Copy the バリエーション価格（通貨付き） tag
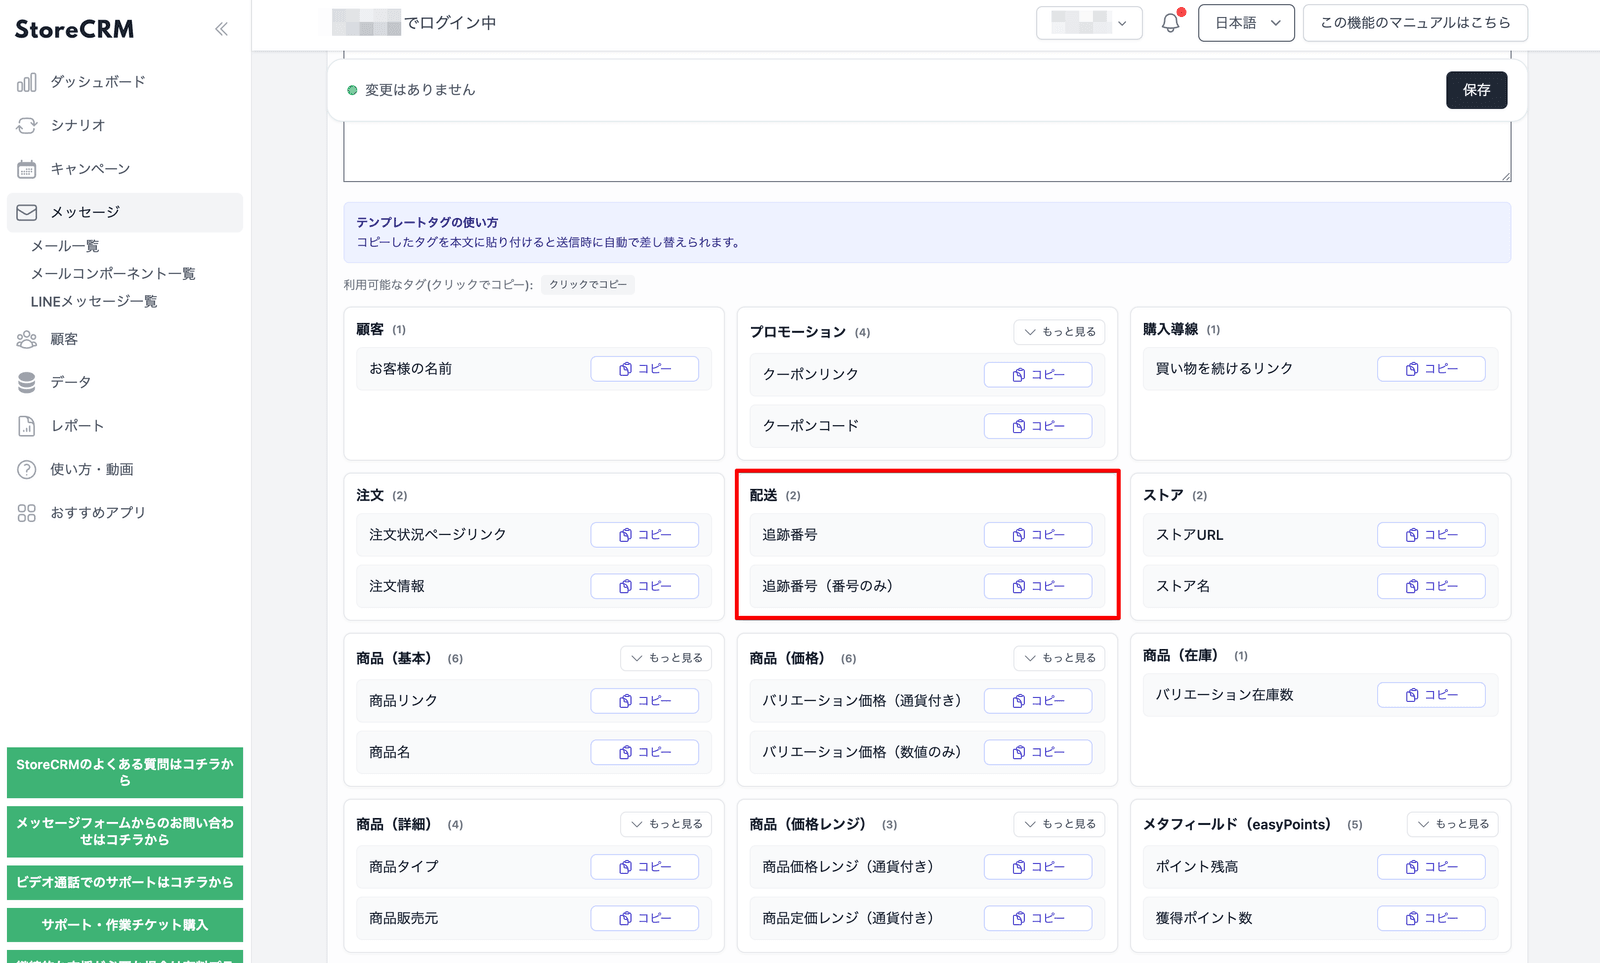Viewport: 1600px width, 963px height. [1038, 701]
